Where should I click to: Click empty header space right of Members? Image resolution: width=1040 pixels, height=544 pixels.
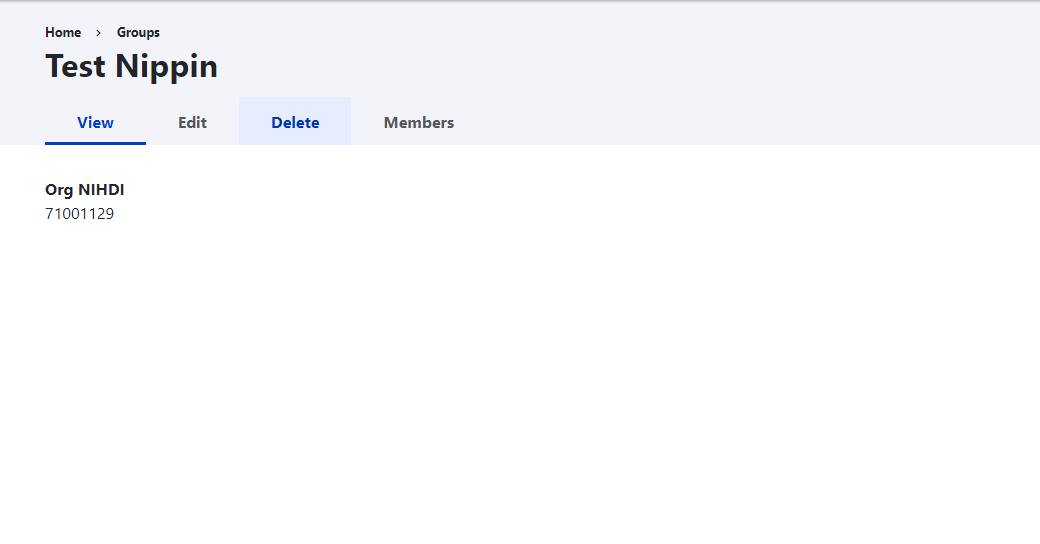[x=700, y=122]
